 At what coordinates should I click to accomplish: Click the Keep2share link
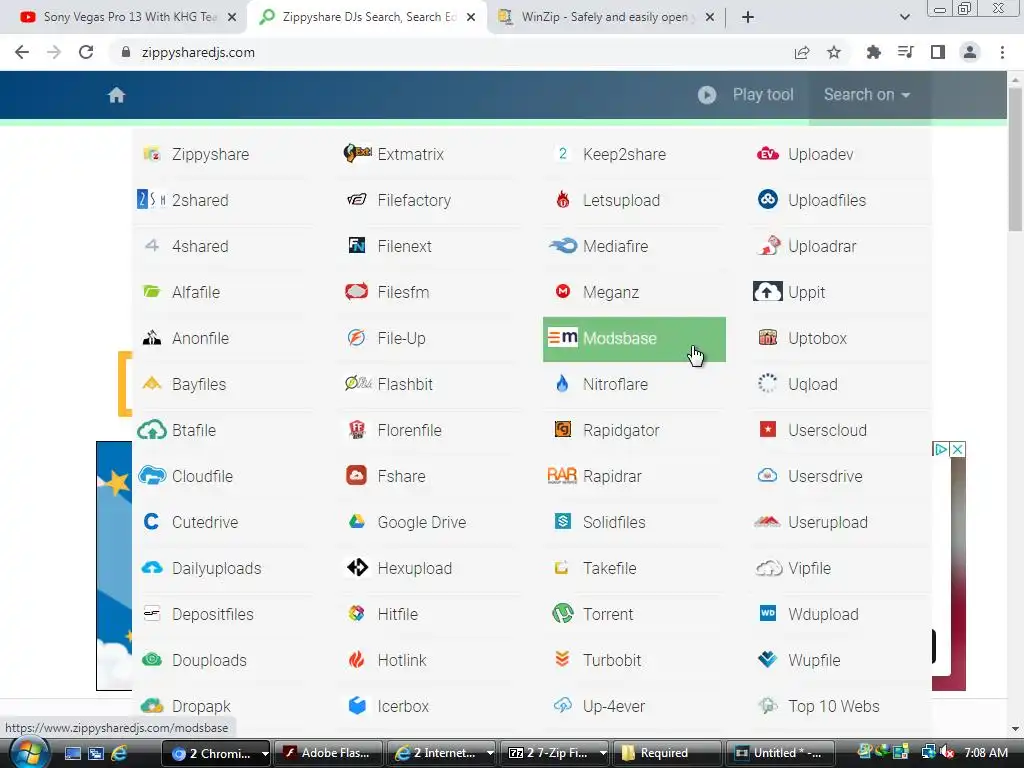click(x=624, y=154)
